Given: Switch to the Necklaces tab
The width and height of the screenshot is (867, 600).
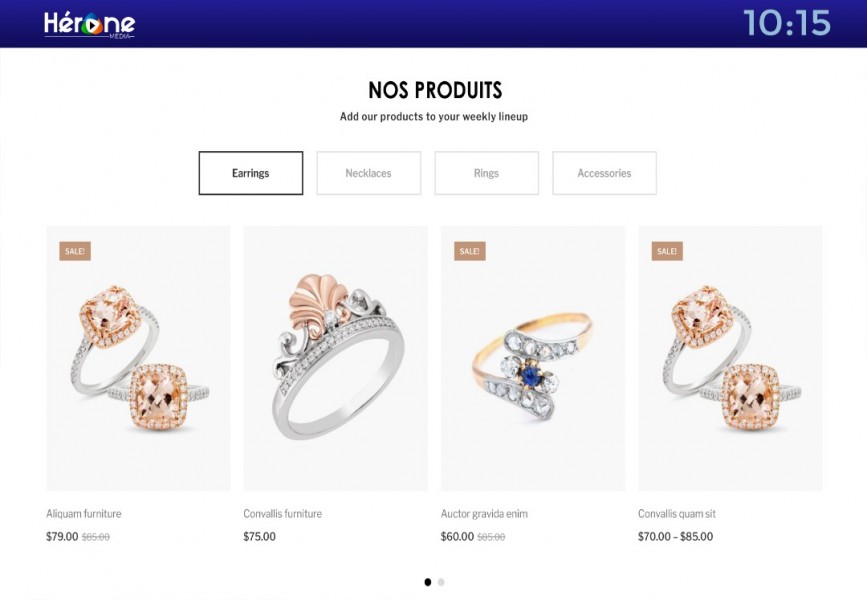Looking at the screenshot, I should (368, 173).
